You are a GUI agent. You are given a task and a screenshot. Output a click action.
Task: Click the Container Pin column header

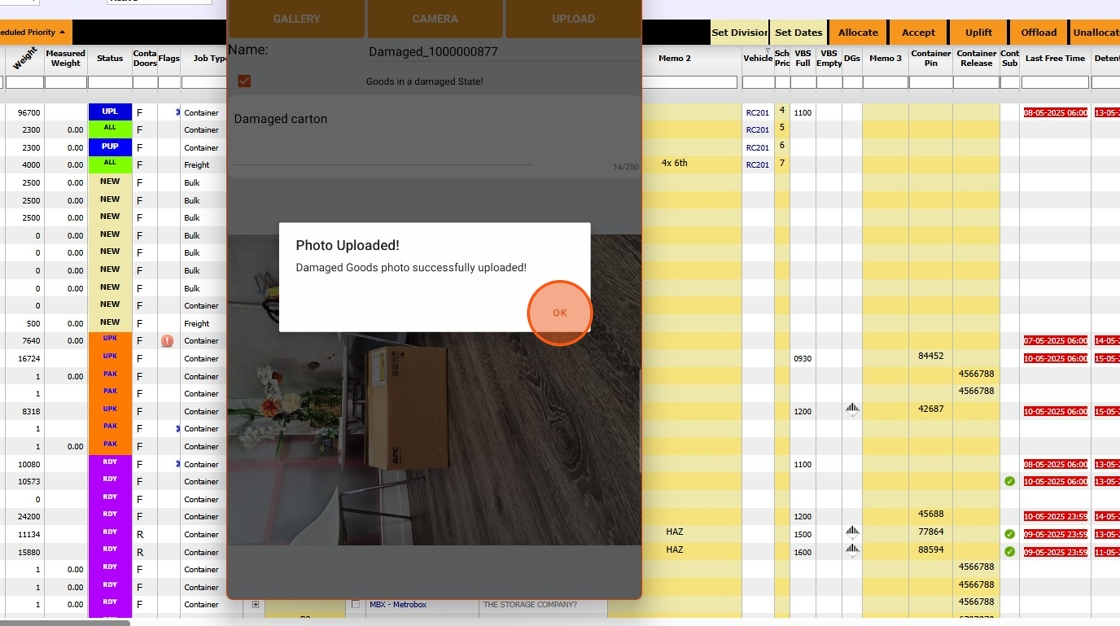(931, 58)
